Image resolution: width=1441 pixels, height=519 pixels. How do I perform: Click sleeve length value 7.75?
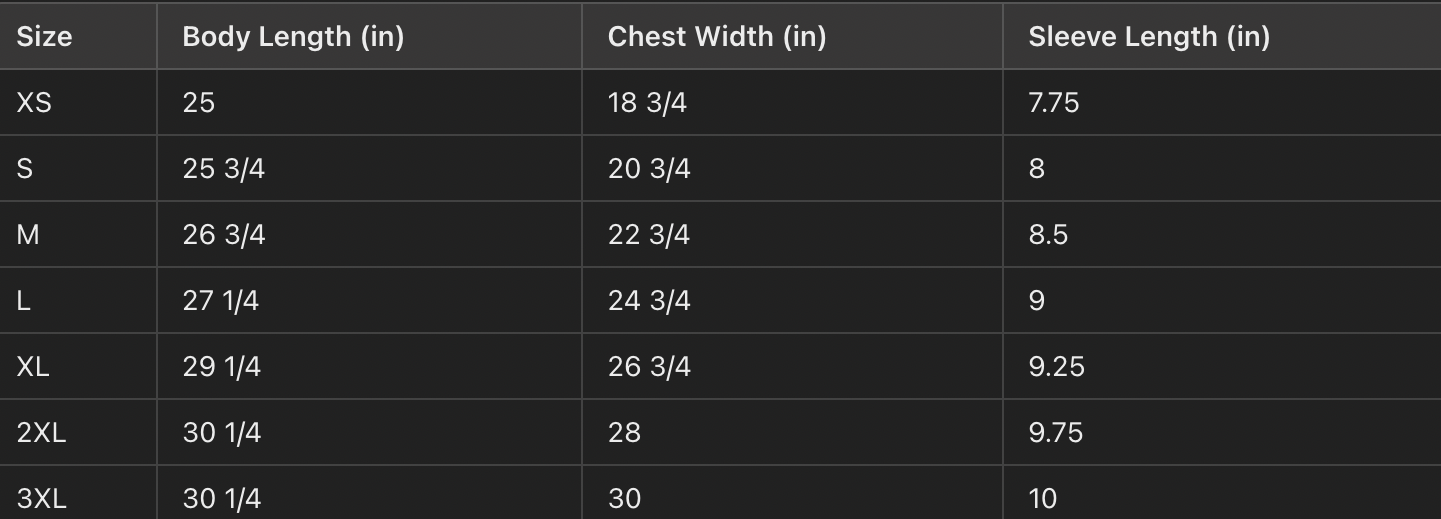[1054, 102]
